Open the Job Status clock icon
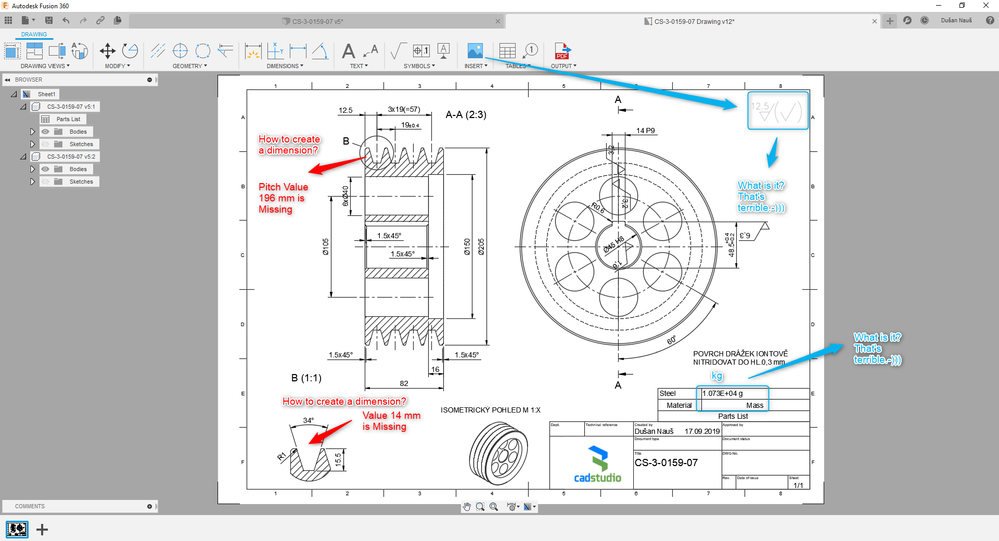Viewport: 999px width, 541px height. coord(924,20)
